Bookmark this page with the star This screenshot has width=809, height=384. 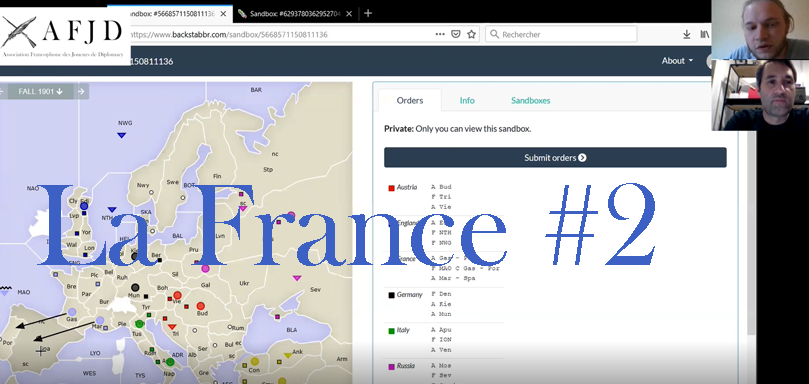tap(471, 34)
